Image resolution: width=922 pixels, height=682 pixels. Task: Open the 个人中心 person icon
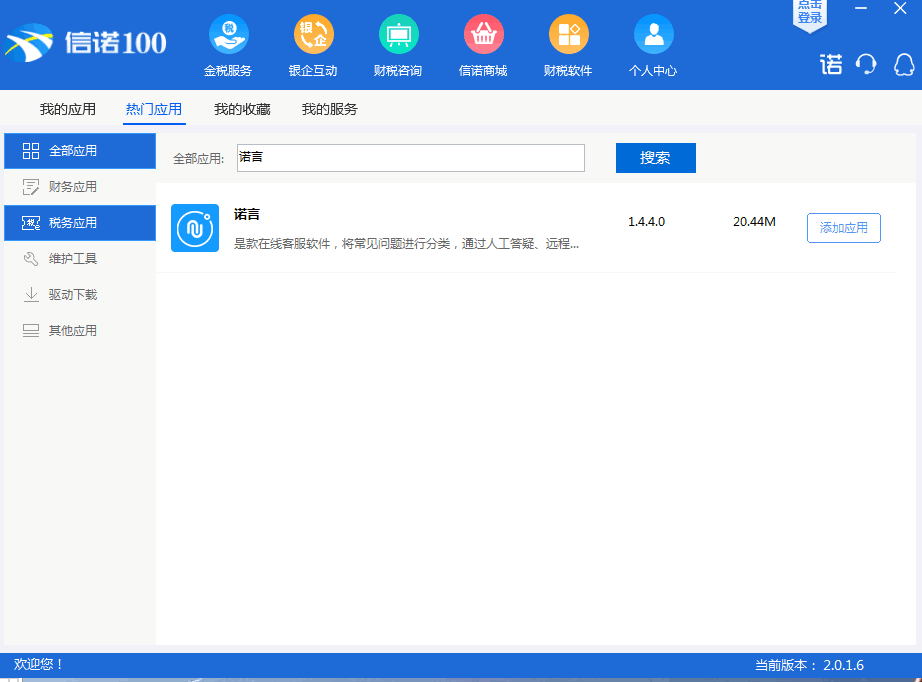pos(653,34)
